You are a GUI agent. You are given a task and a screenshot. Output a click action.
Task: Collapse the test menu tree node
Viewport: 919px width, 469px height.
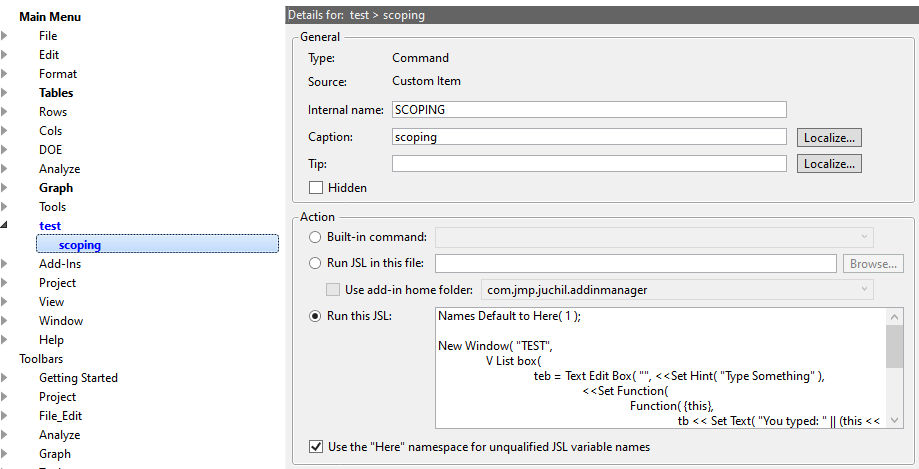tap(5, 226)
